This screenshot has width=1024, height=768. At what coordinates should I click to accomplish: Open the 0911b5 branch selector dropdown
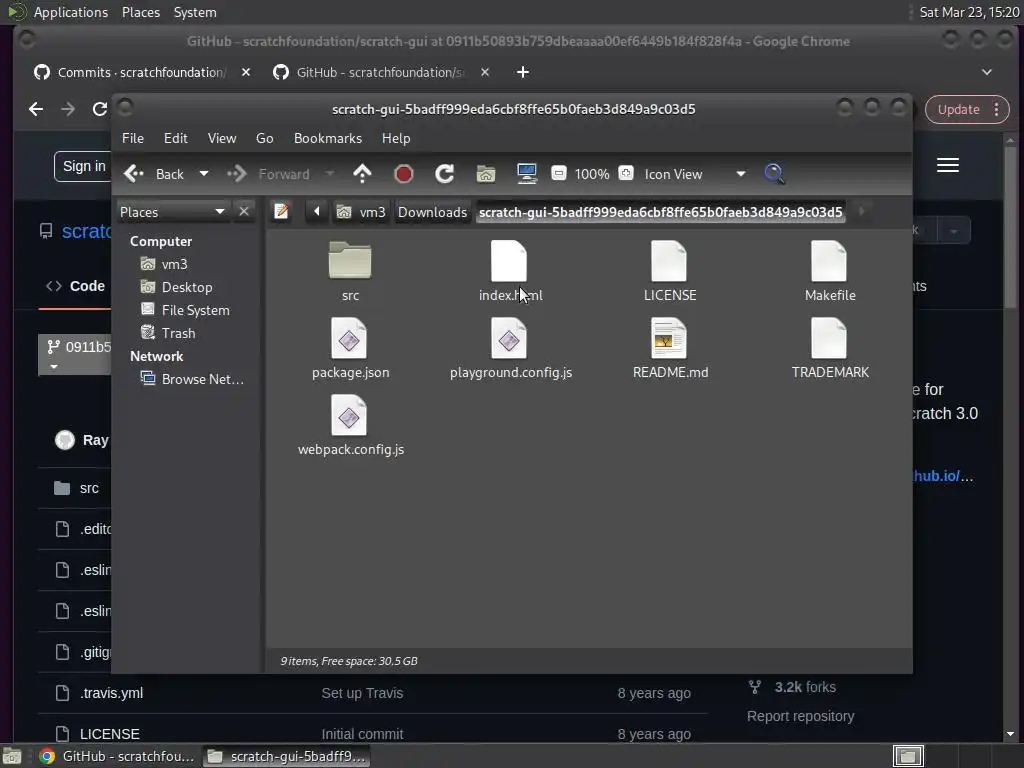point(76,355)
